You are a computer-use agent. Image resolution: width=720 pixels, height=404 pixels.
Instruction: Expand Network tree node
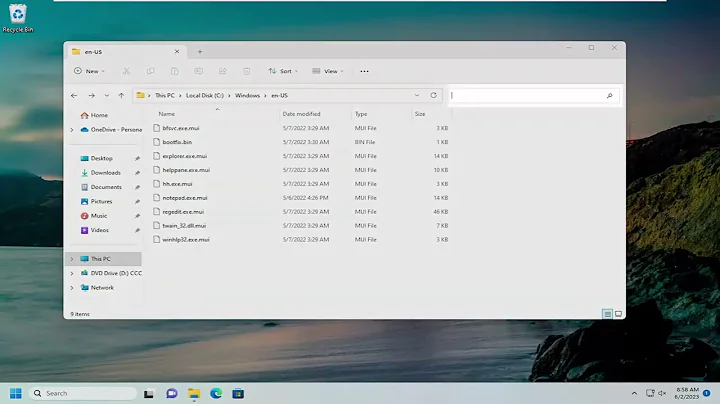72,288
